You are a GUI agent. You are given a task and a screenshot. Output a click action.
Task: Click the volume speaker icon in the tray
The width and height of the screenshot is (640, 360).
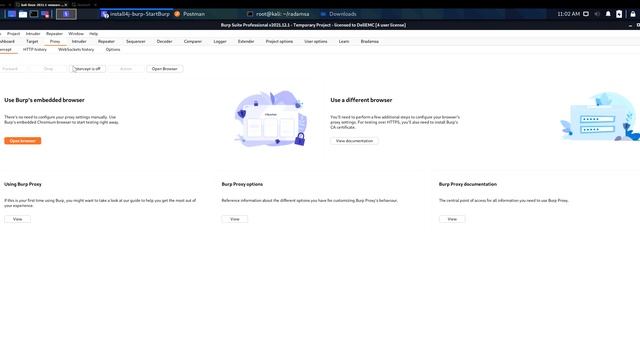click(x=597, y=14)
